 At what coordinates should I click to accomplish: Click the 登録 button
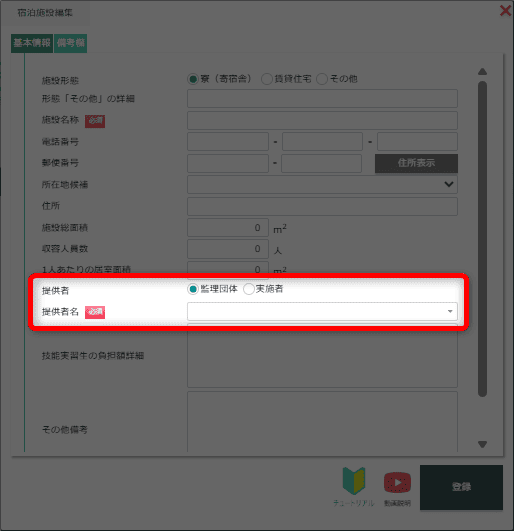[461, 487]
